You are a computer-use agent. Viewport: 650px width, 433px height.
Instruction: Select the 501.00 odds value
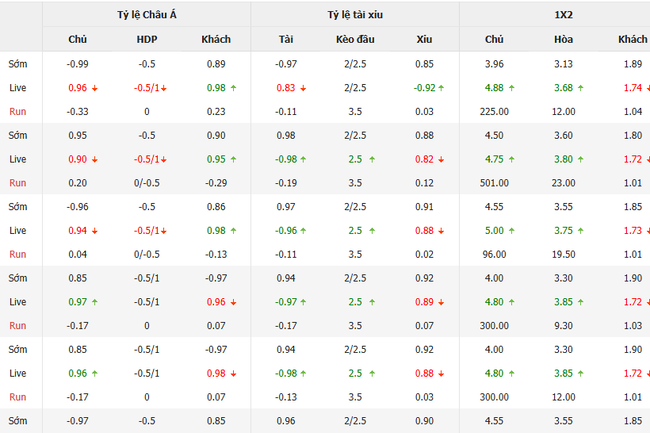(x=493, y=182)
